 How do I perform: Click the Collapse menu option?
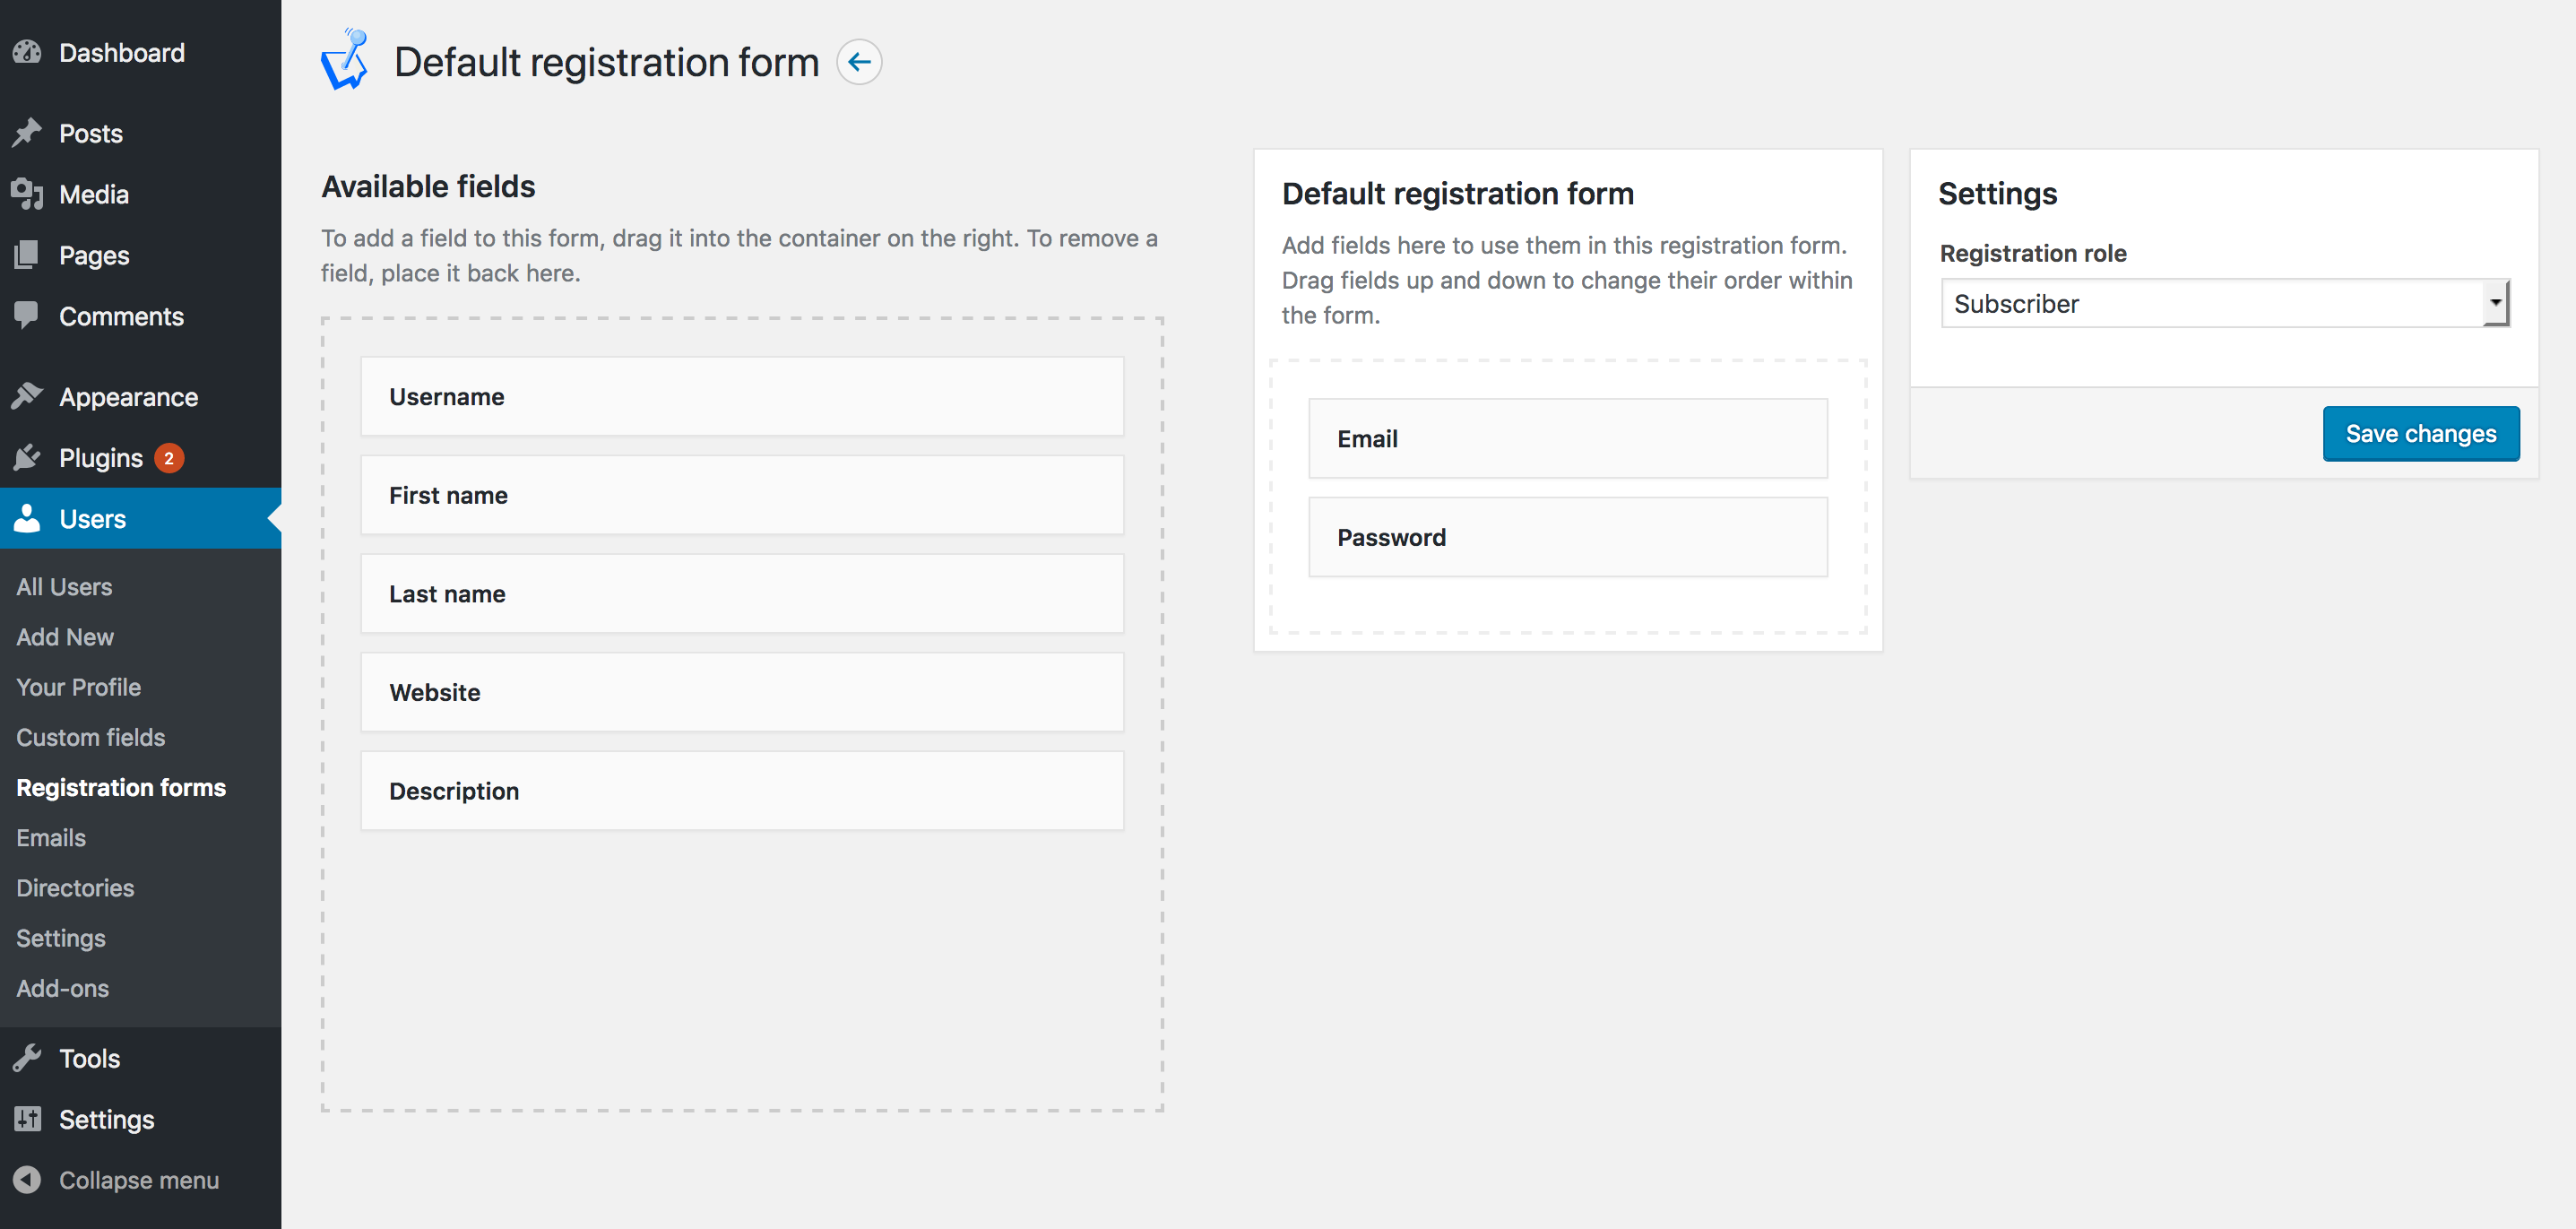click(142, 1180)
